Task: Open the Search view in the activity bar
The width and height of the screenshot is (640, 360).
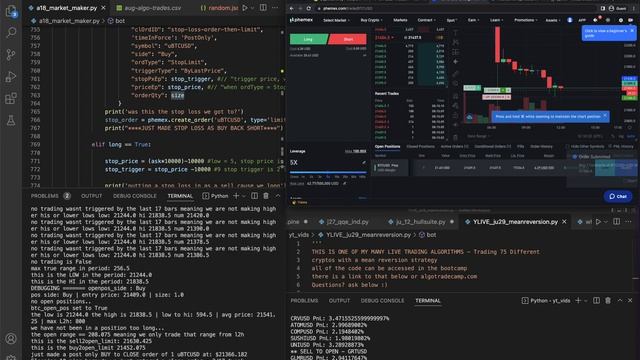Action: [11, 33]
